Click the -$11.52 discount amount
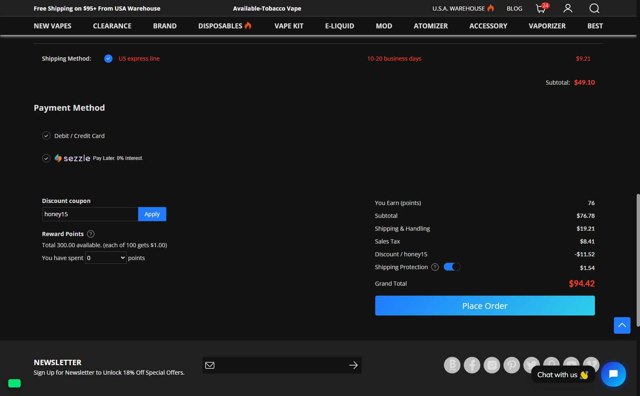Image resolution: width=640 pixels, height=396 pixels. pos(584,254)
